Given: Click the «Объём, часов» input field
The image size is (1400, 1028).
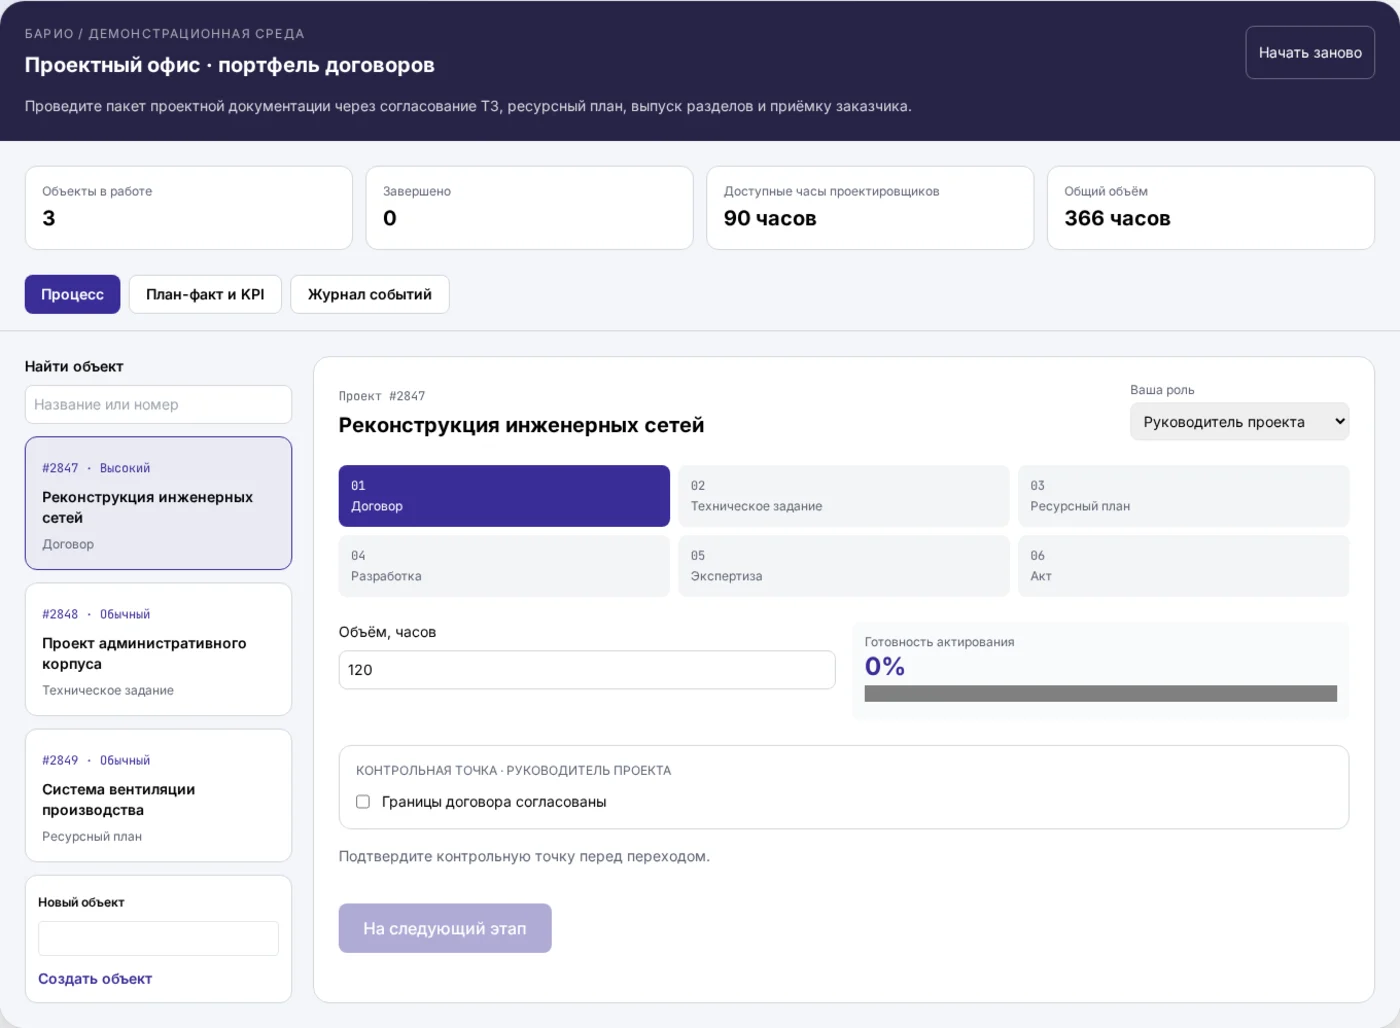Looking at the screenshot, I should (x=587, y=670).
